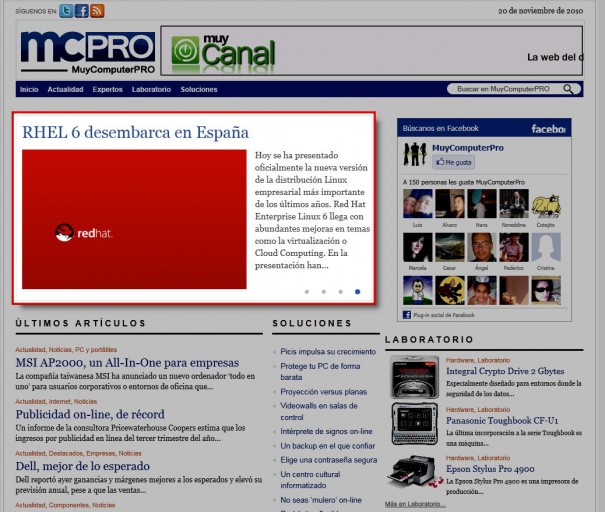Viewport: 605px width, 512px height.
Task: Open Picis impulsa su crecimiento link
Action: pos(328,351)
